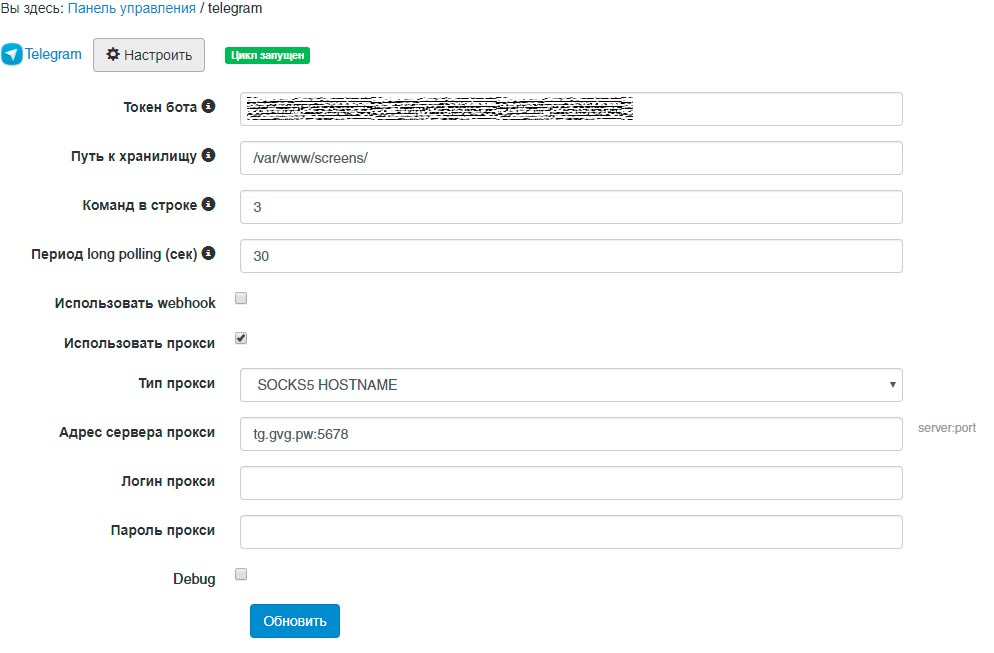Enable the Использовать webhook checkbox
This screenshot has width=994, height=653.
click(241, 298)
